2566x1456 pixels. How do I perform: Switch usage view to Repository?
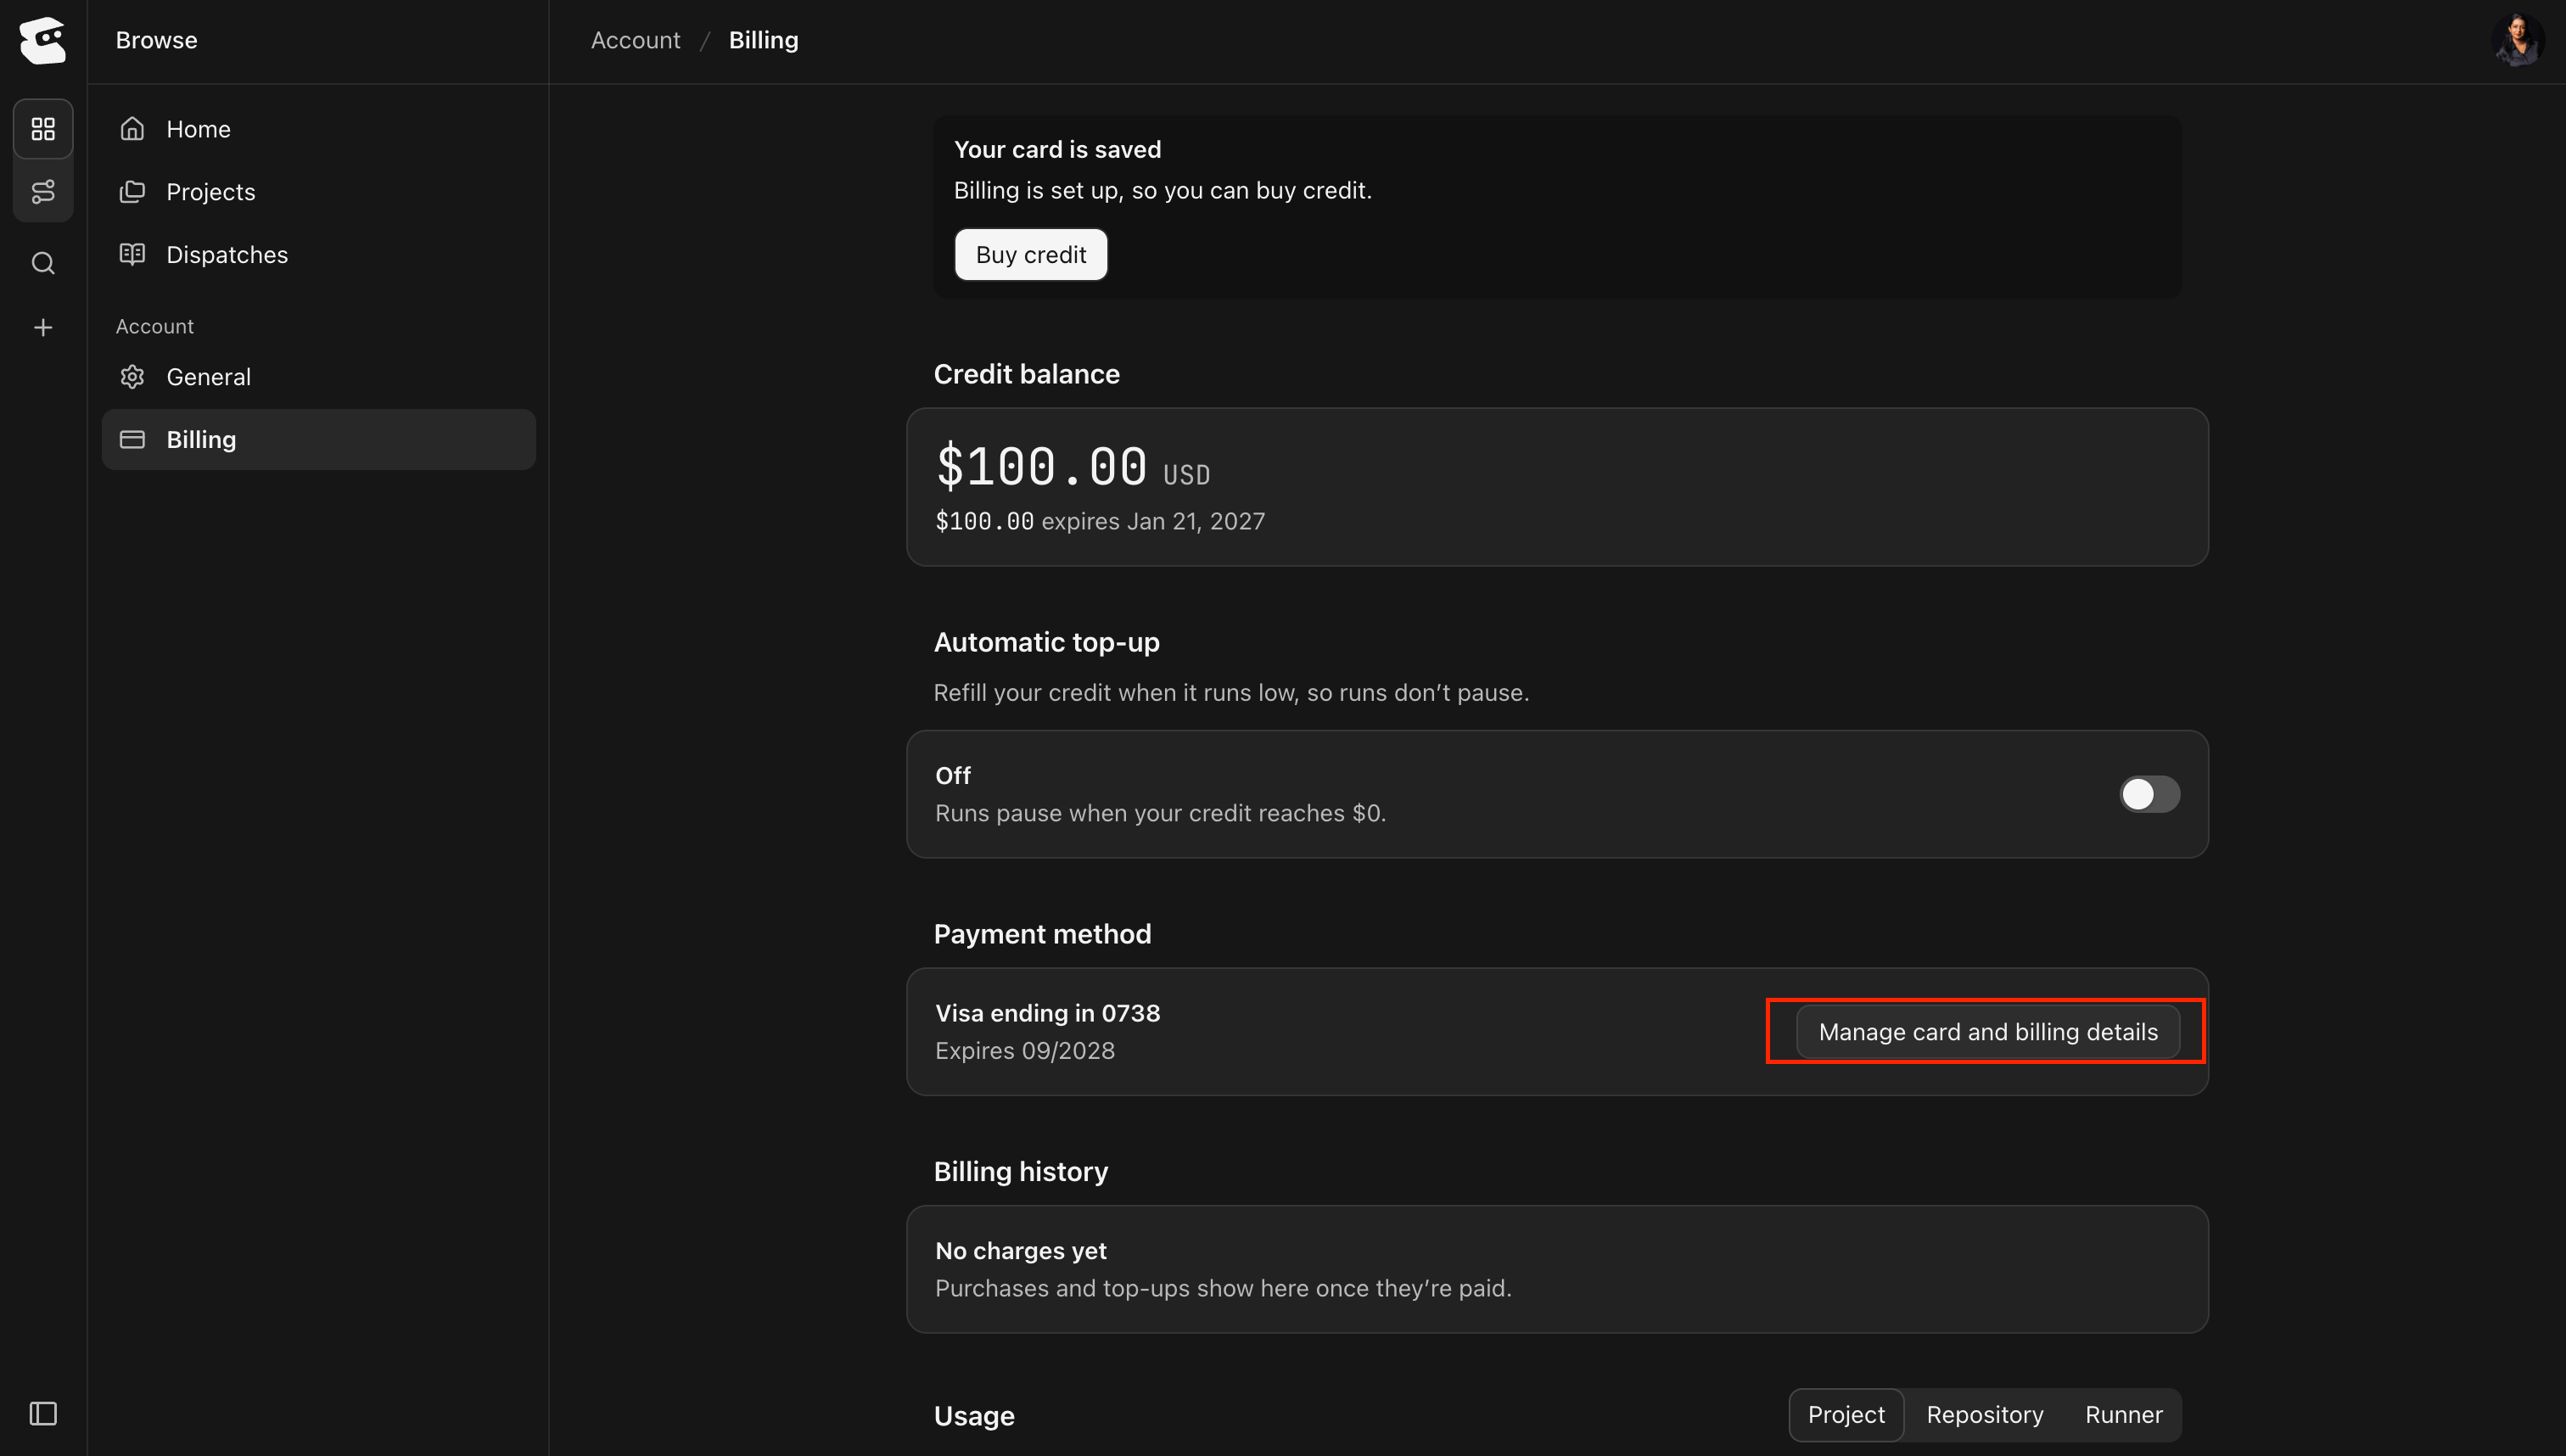(1984, 1414)
